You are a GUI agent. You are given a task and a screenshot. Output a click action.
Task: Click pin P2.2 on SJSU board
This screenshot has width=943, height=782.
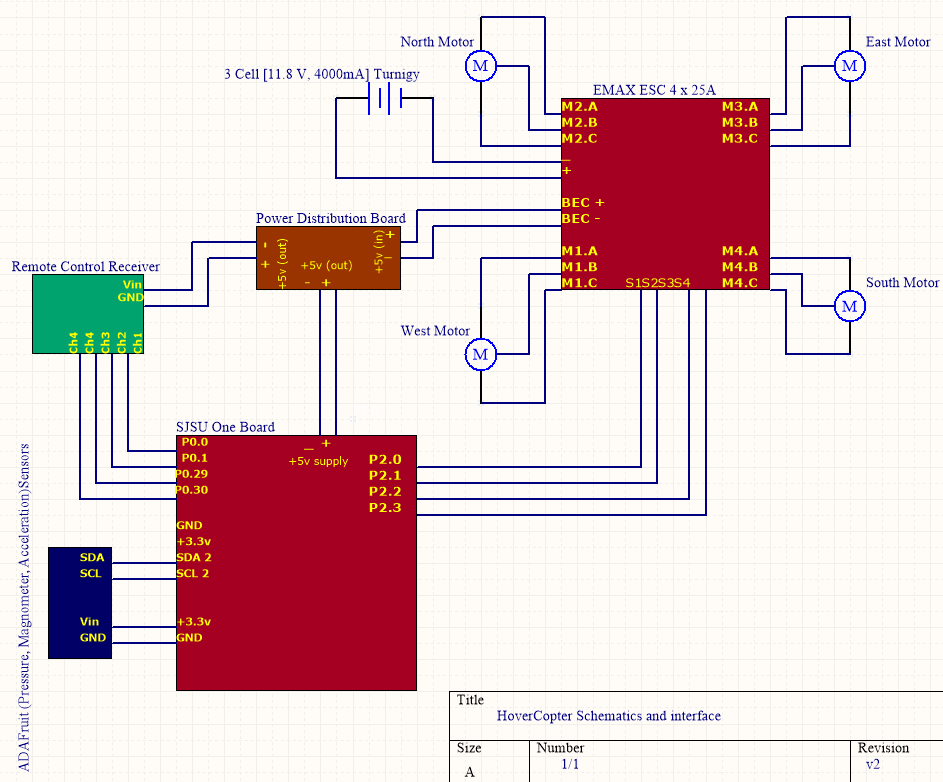(x=385, y=491)
